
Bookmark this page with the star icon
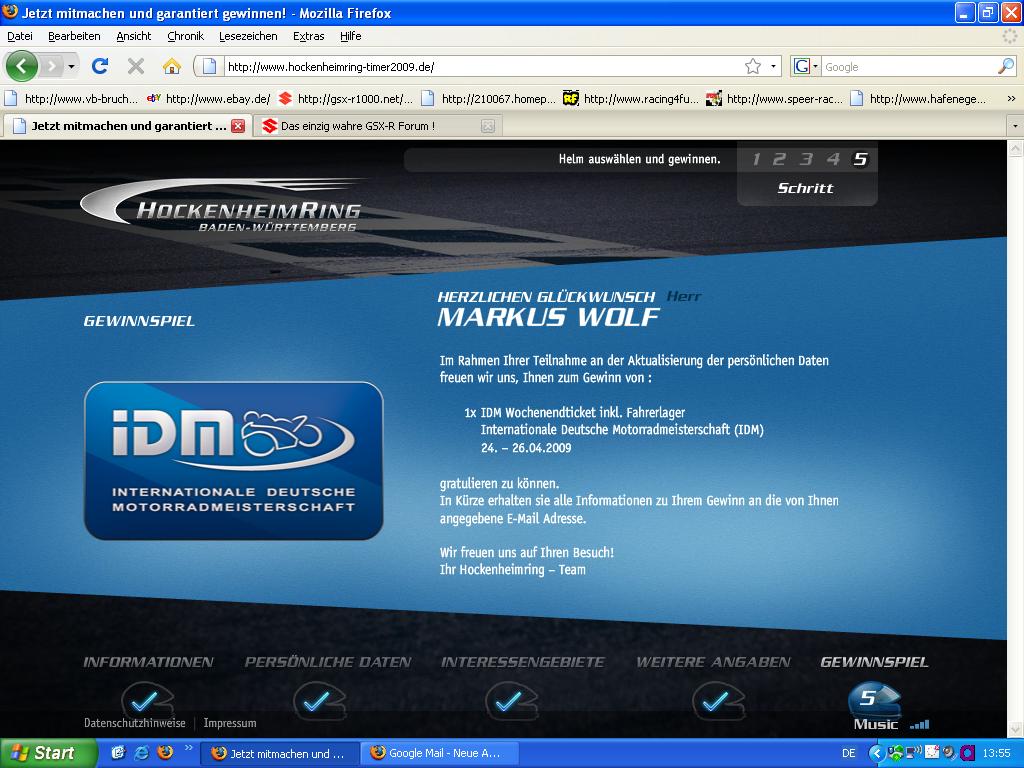point(753,66)
